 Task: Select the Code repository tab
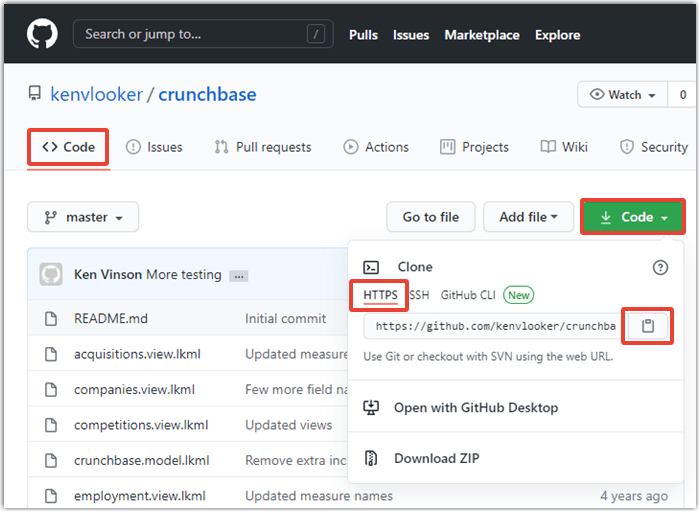click(68, 147)
